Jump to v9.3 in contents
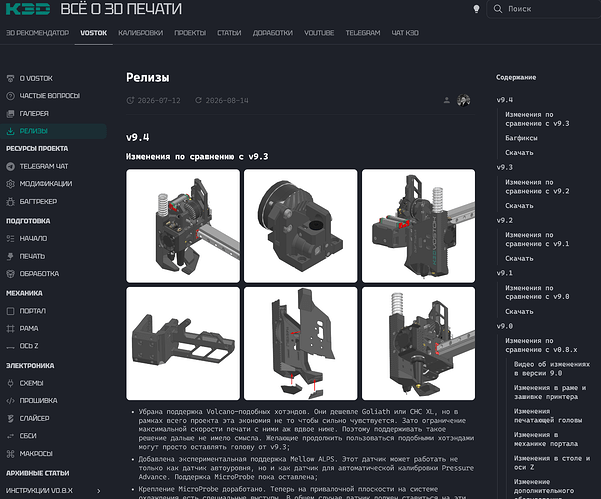Image resolution: width=601 pixels, height=499 pixels. click(x=504, y=167)
